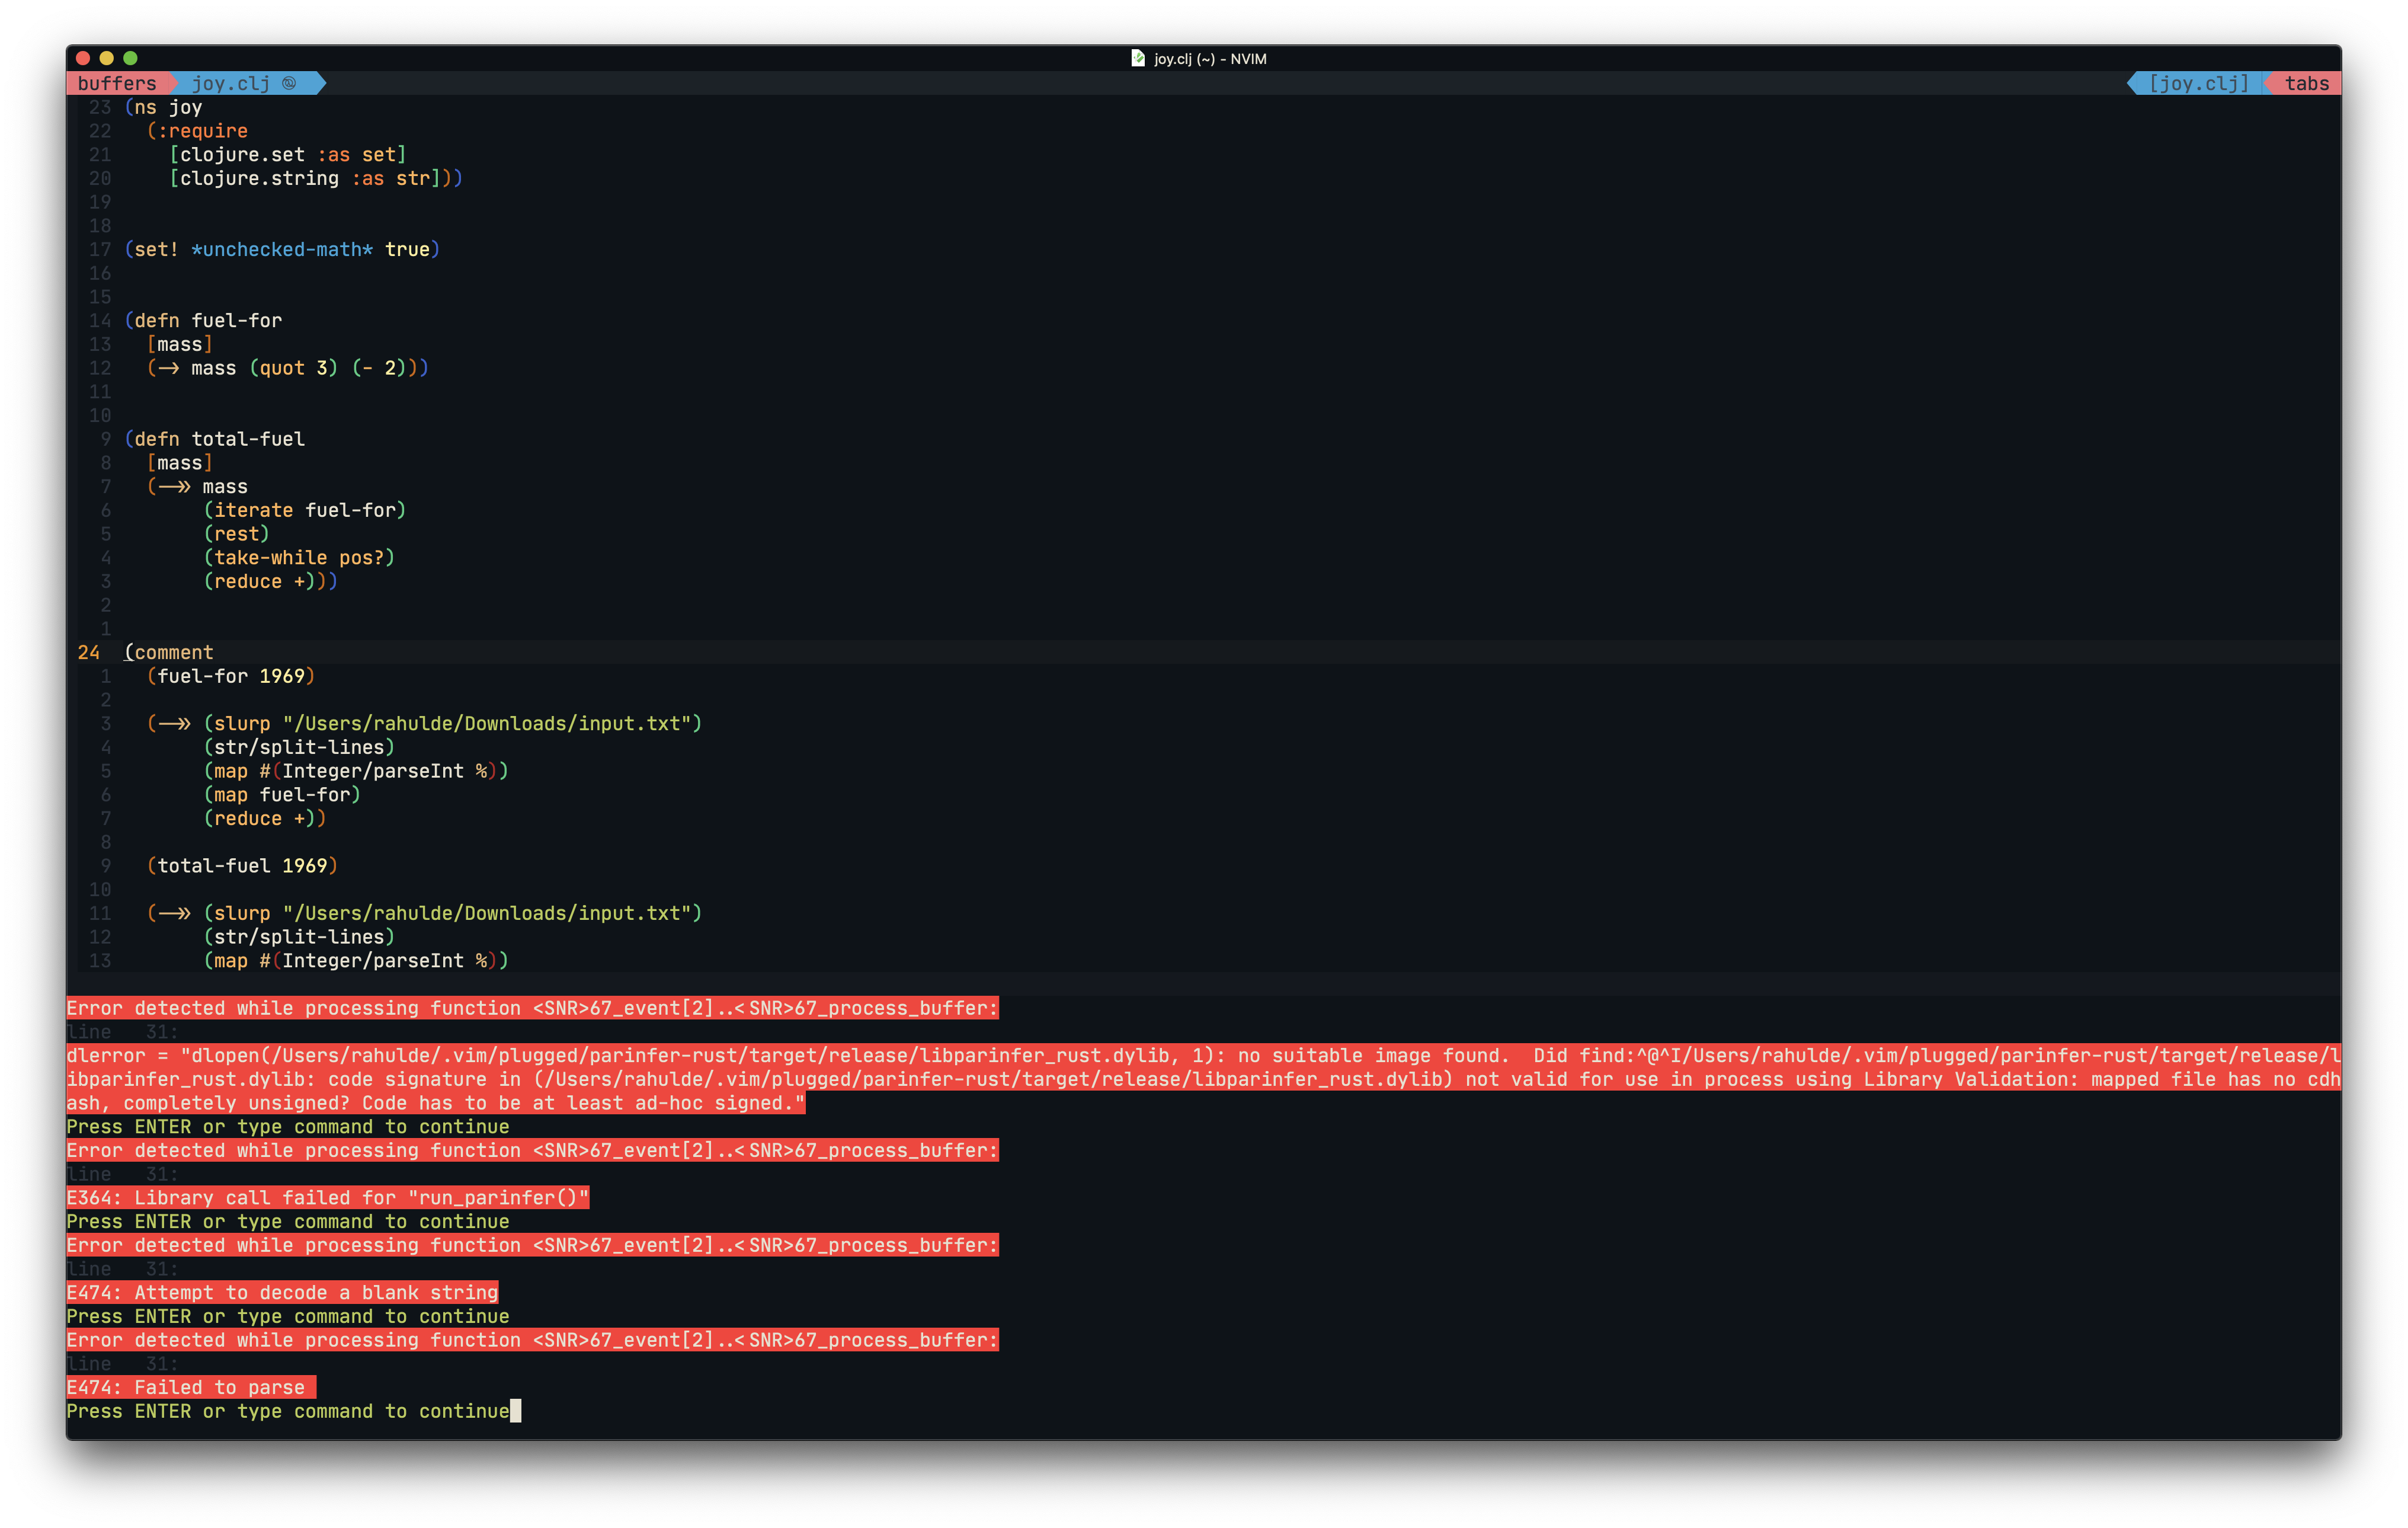Click '(total-fuel 1969)' expression
Screen dimensions: 2408x1528
tap(242, 866)
